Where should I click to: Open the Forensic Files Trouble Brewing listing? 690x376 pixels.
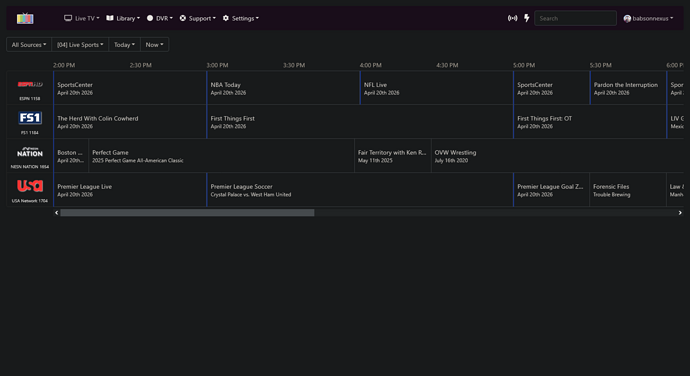(x=628, y=190)
